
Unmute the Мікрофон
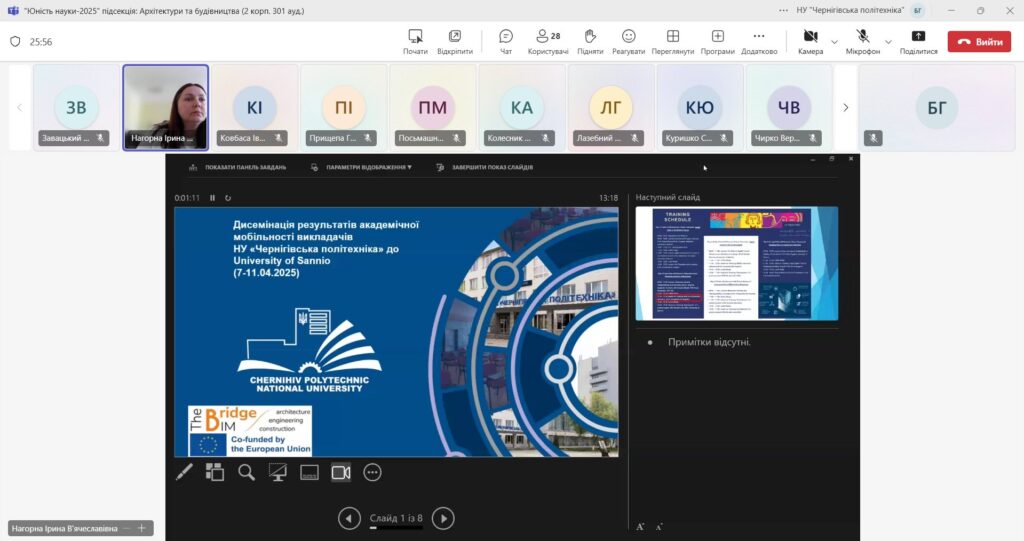(x=863, y=42)
